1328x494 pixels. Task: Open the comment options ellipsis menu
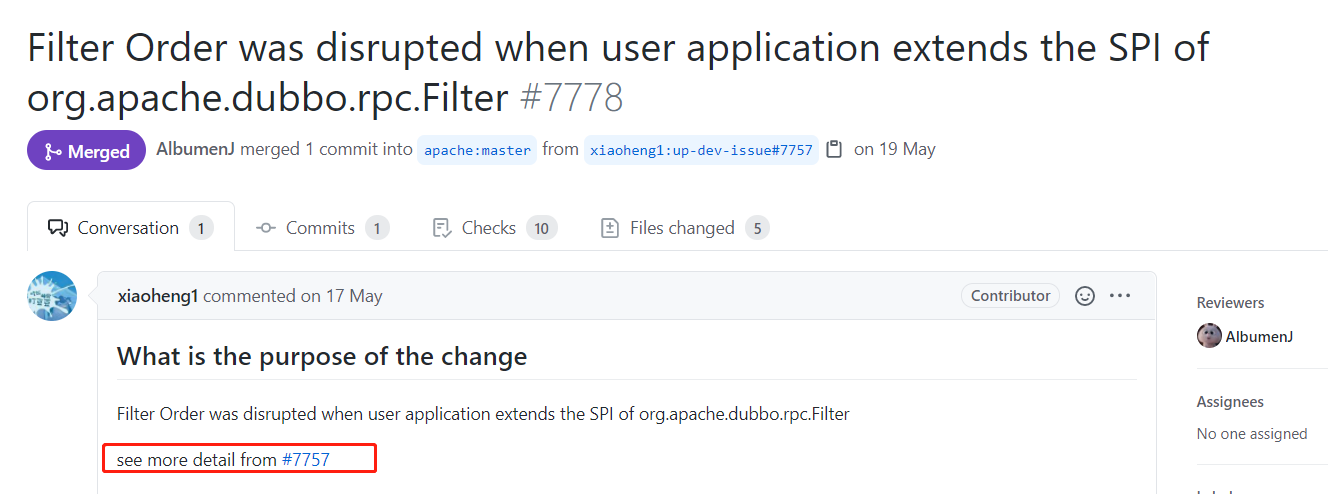[x=1120, y=296]
